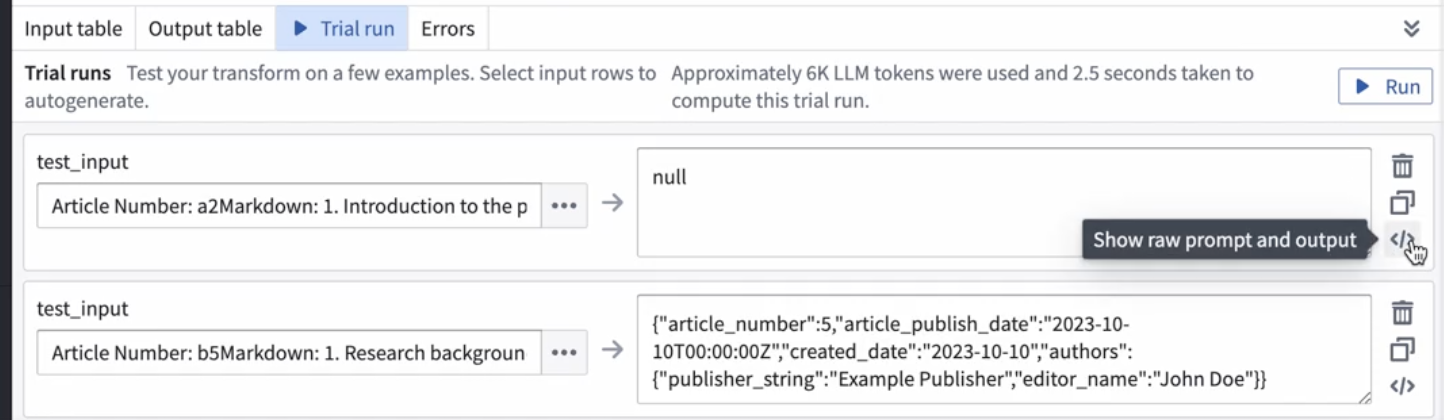Show raw prompt for the b5Markdown row
1444x420 pixels.
pos(1402,386)
